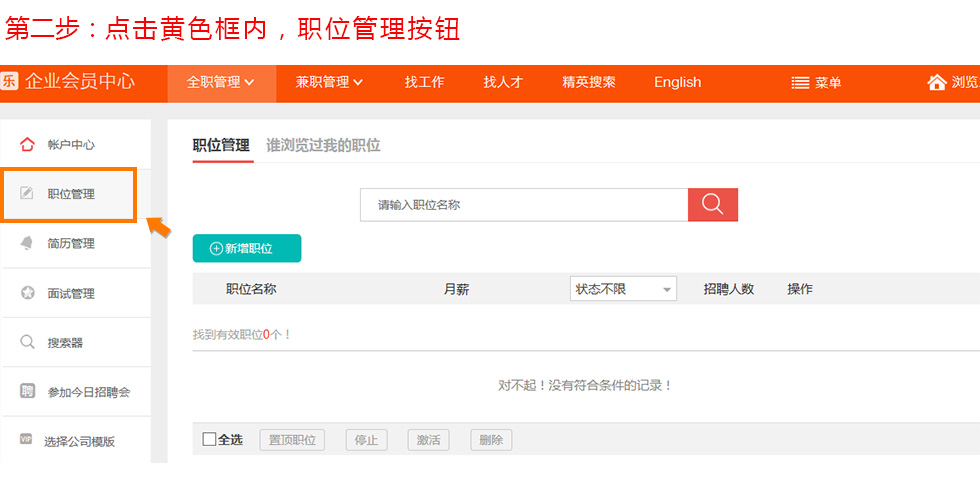Viewport: 980px width, 501px height.
Task: Click the house icon at the header's right edge
Action: tap(936, 82)
